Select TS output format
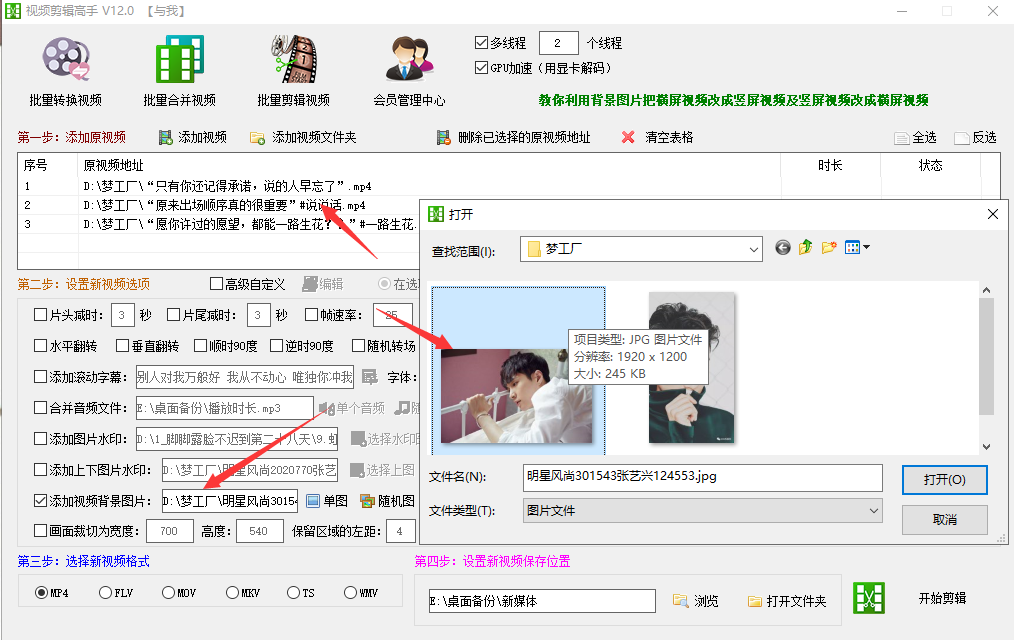 (x=294, y=593)
